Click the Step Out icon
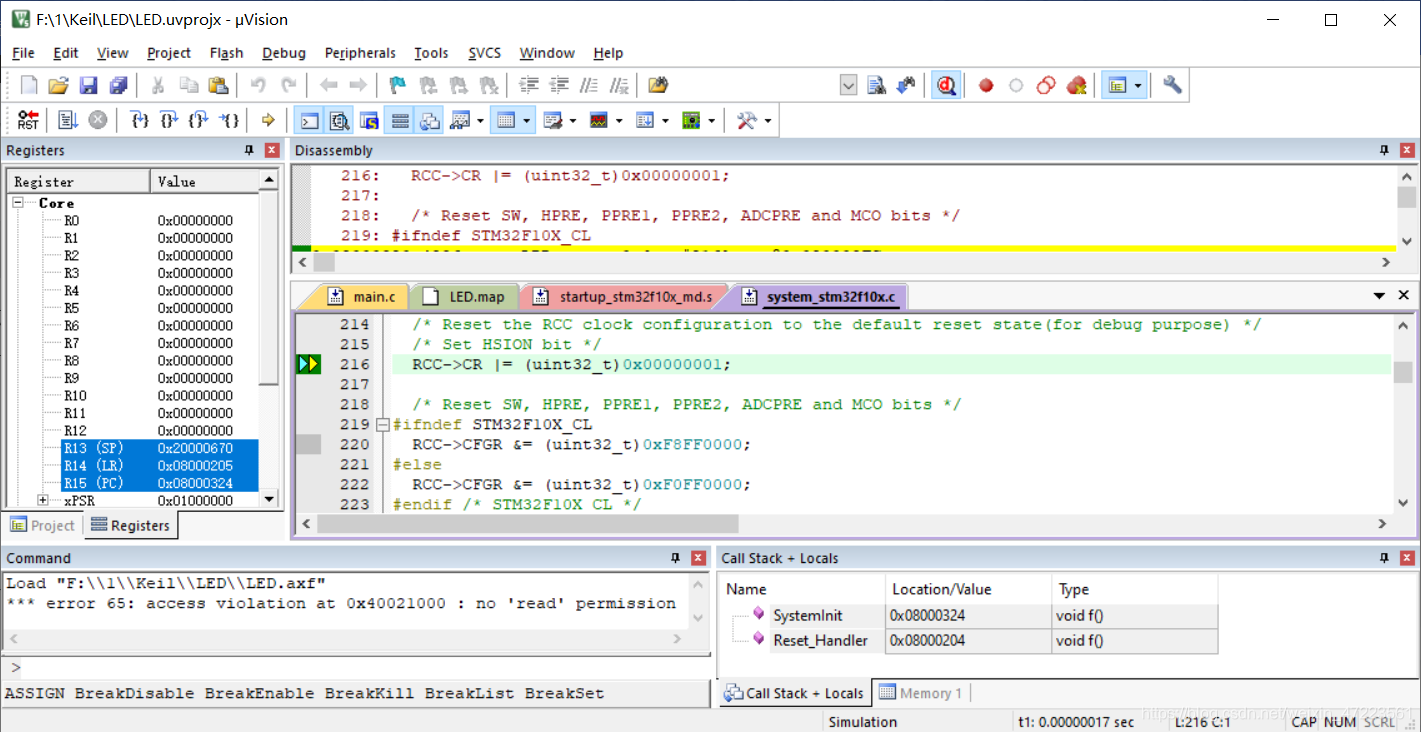This screenshot has height=732, width=1421. (200, 121)
